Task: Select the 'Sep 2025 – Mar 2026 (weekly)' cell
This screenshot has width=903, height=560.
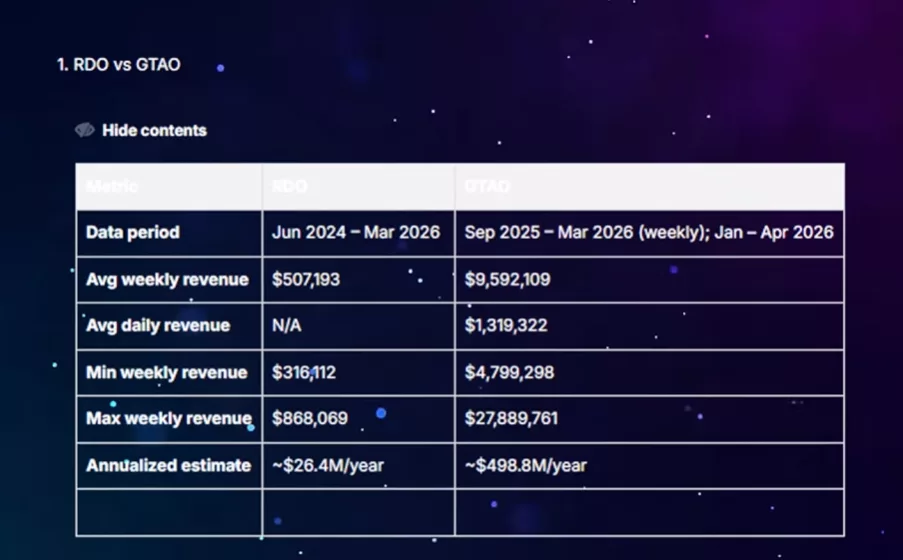Action: [649, 233]
